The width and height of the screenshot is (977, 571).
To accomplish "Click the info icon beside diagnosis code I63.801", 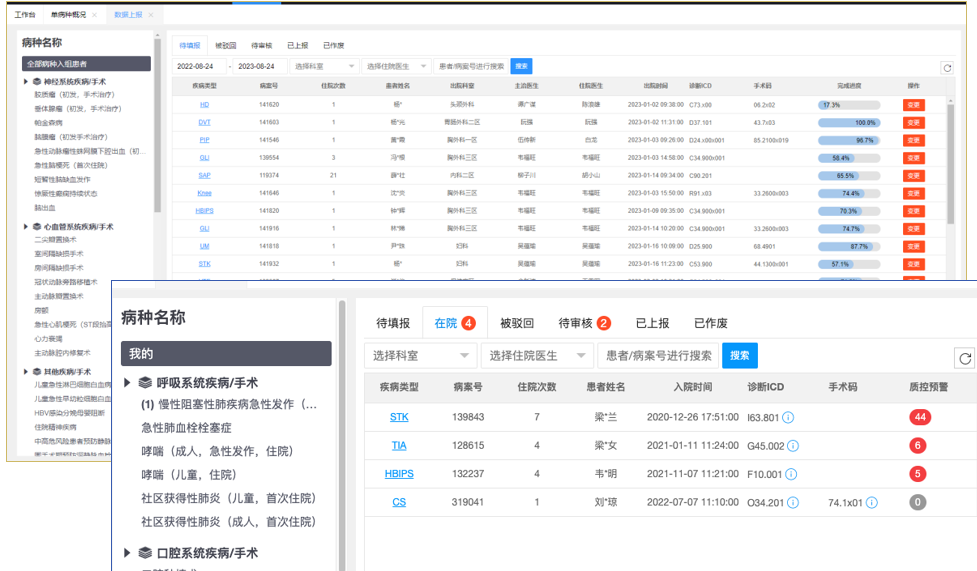I will 789,417.
